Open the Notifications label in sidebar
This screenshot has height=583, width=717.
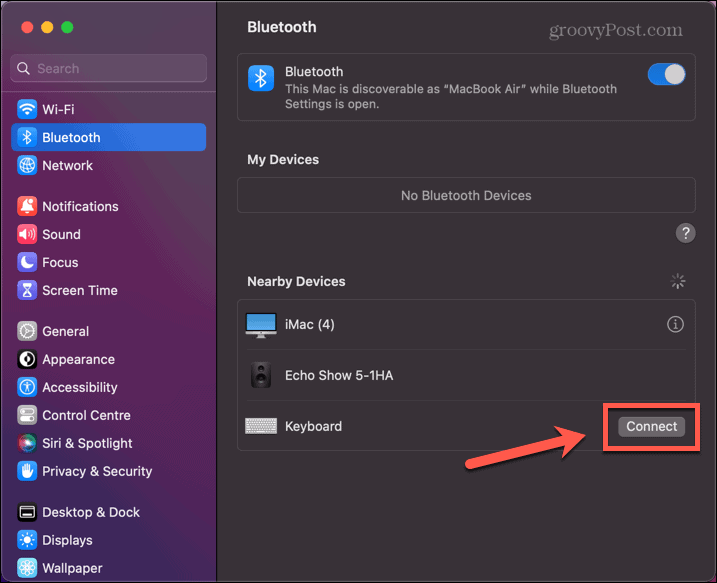tap(80, 206)
